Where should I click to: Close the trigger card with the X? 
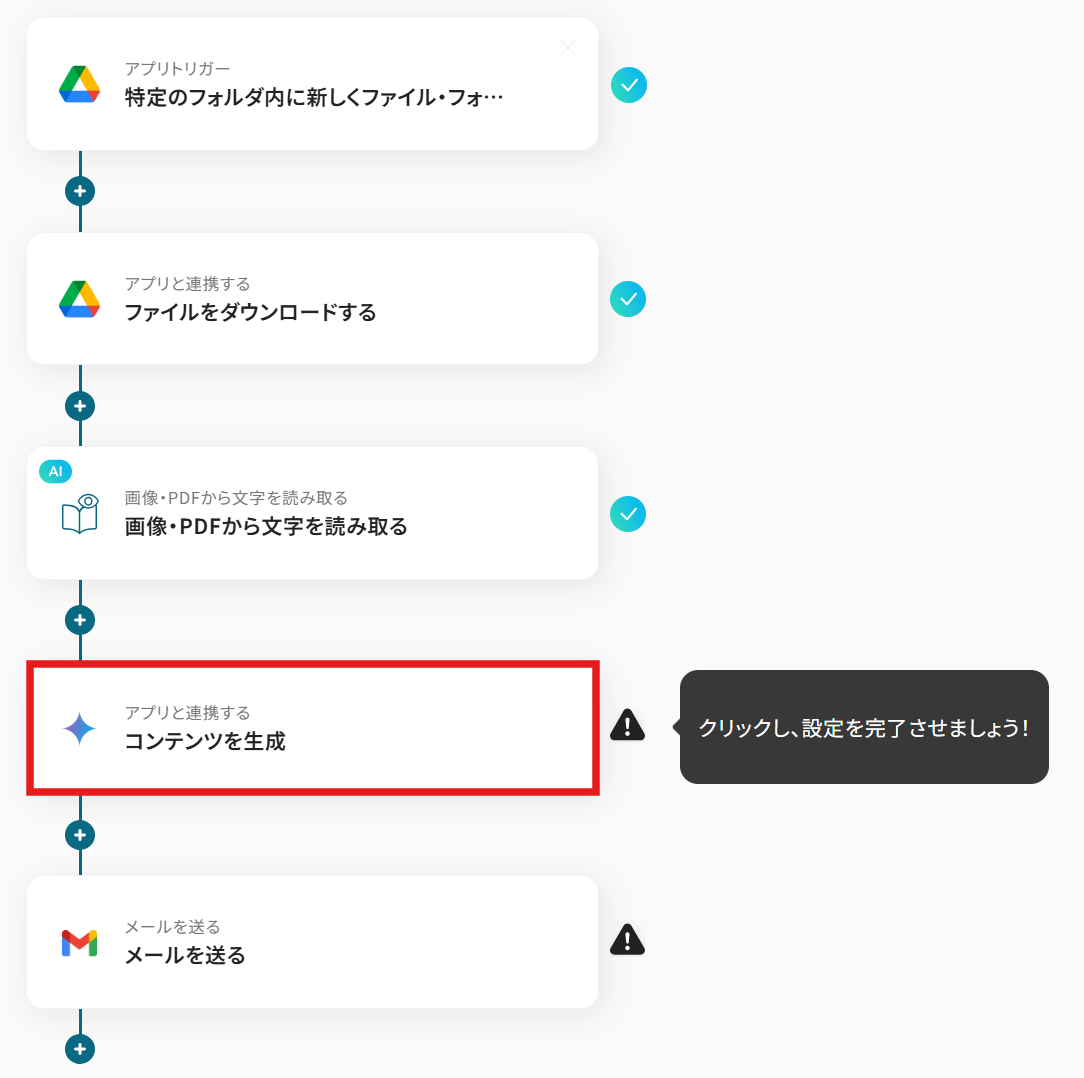(x=568, y=47)
